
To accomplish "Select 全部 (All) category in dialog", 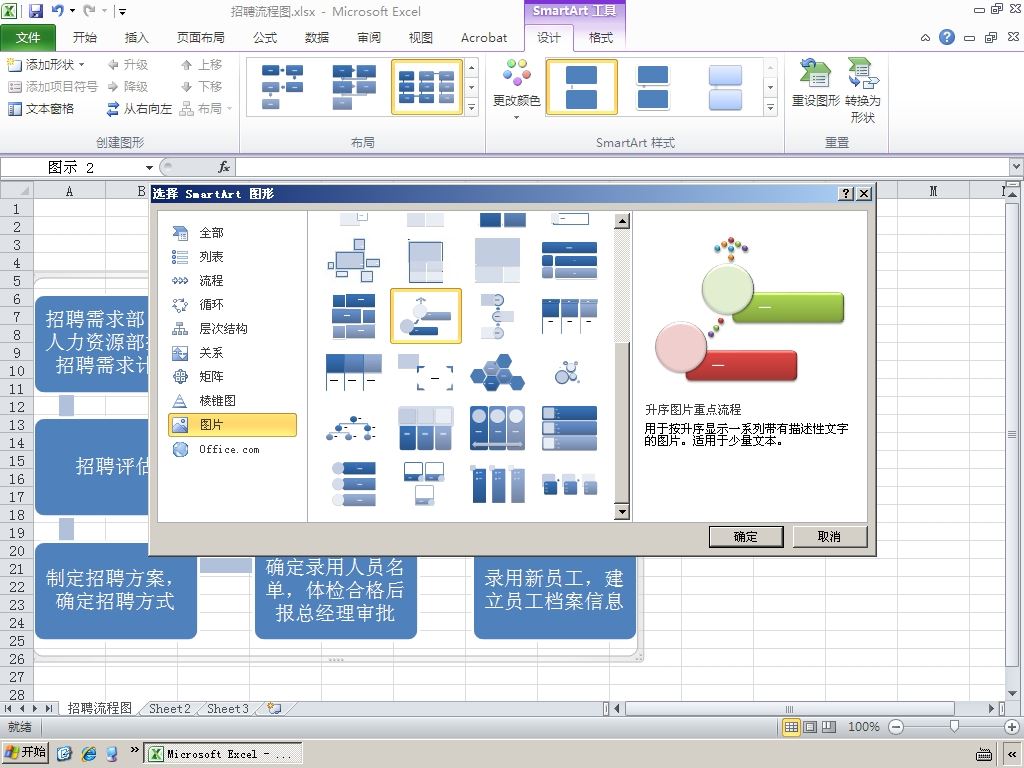I will pyautogui.click(x=232, y=232).
